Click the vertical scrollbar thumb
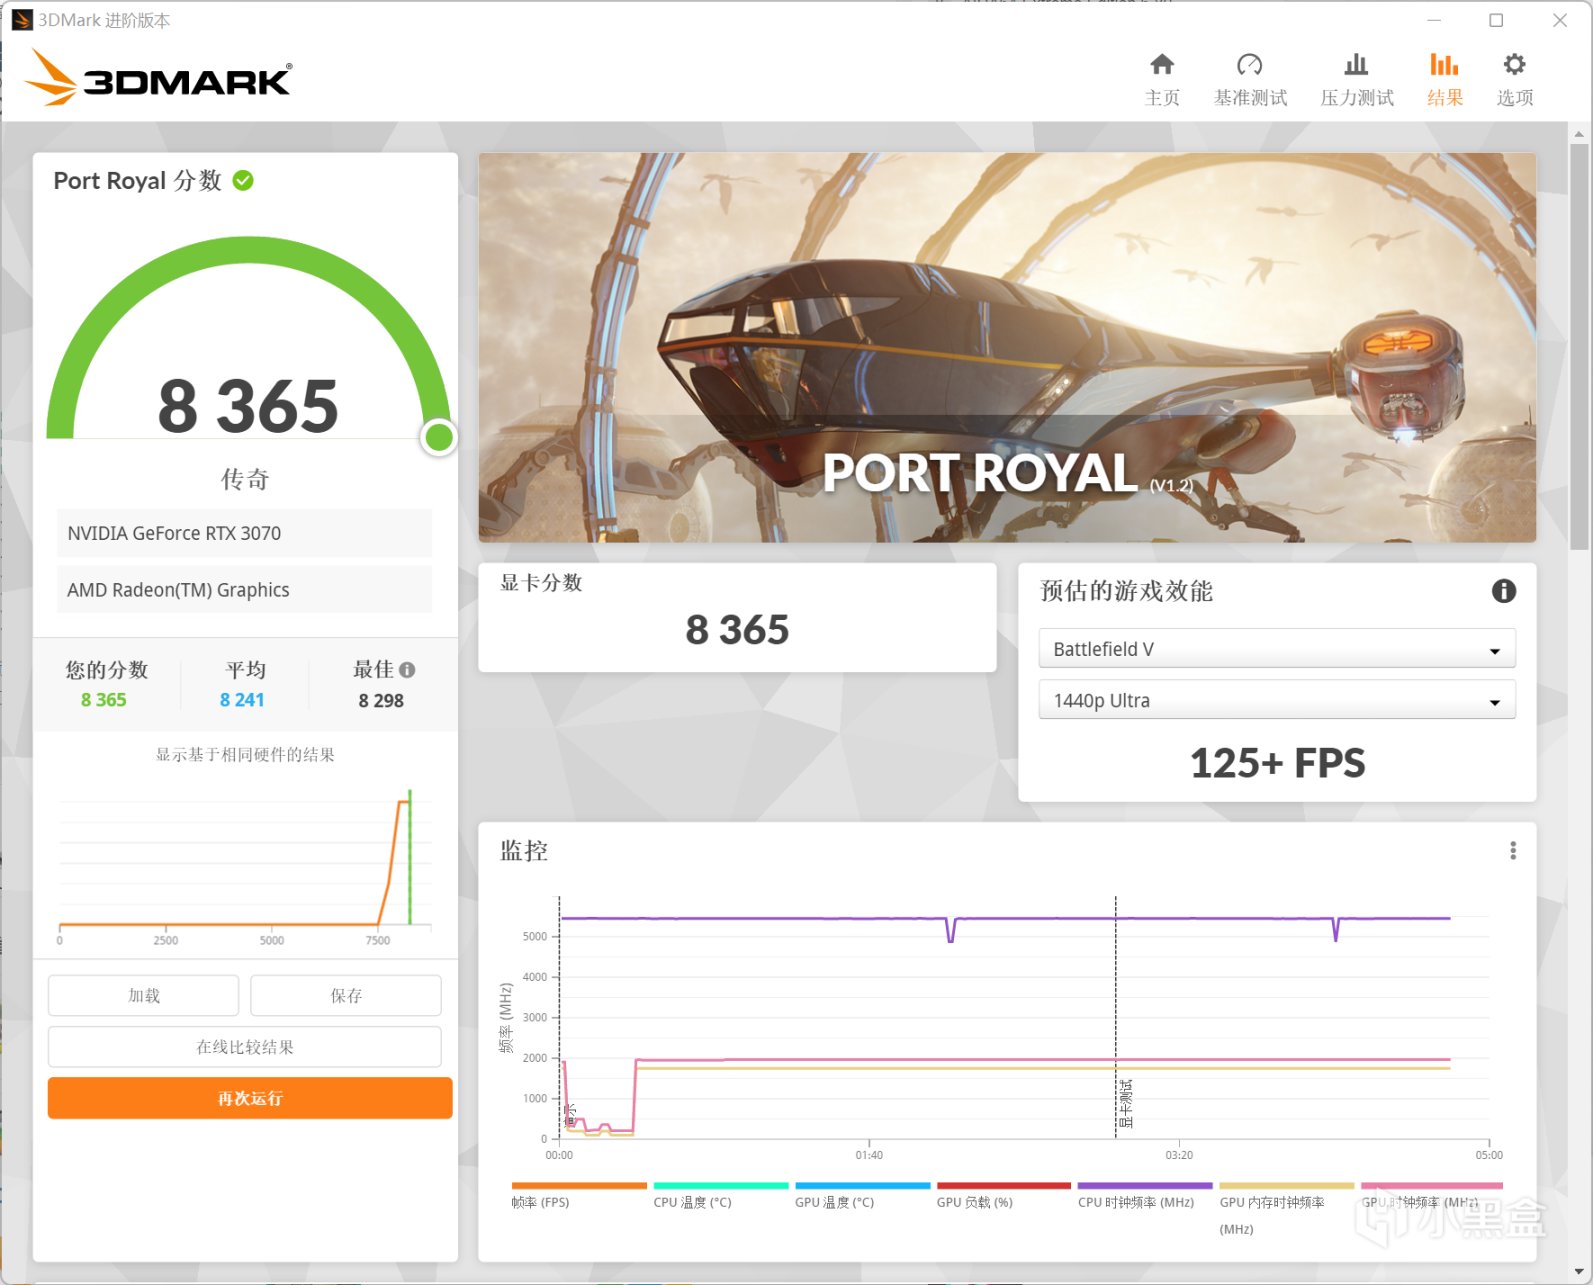Screen dimensions: 1593x1285 point(1579,346)
